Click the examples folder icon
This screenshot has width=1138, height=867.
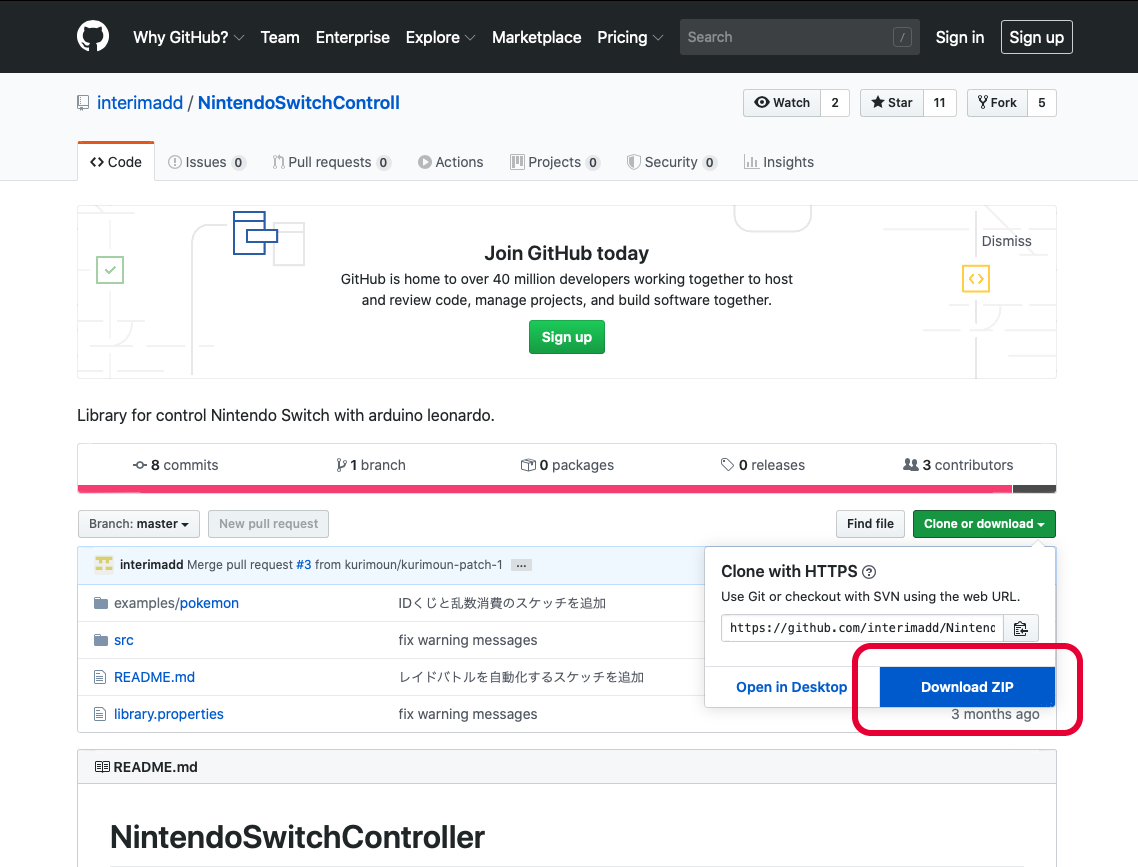101,603
